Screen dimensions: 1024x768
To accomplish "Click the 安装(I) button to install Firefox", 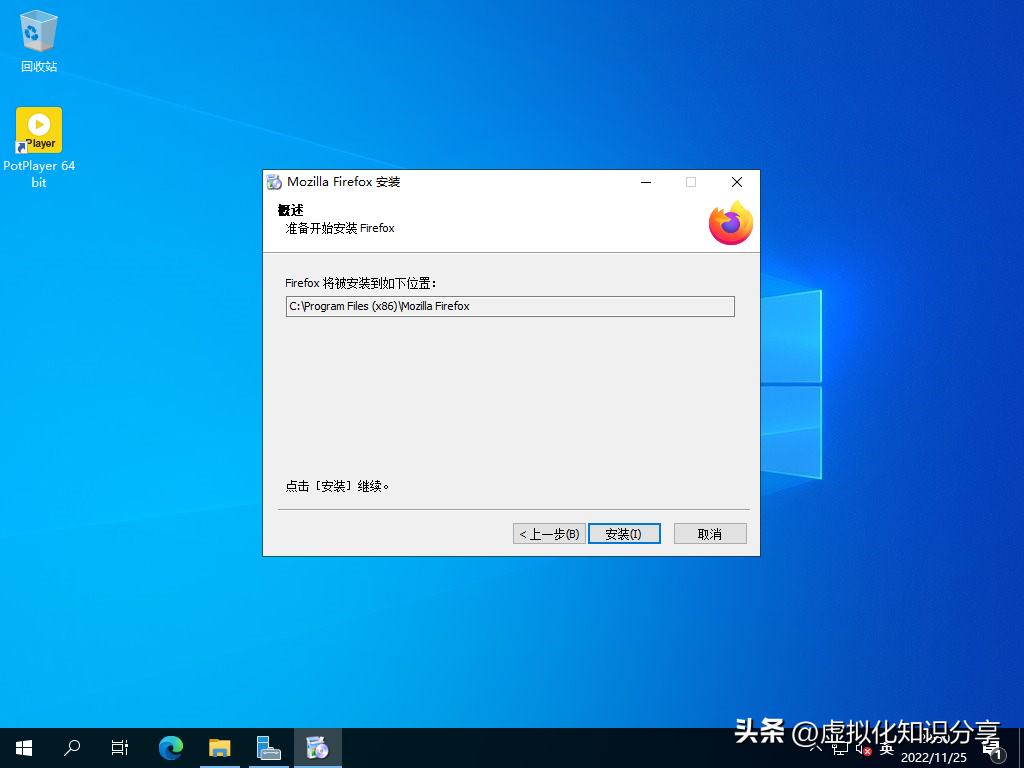I will (x=624, y=533).
